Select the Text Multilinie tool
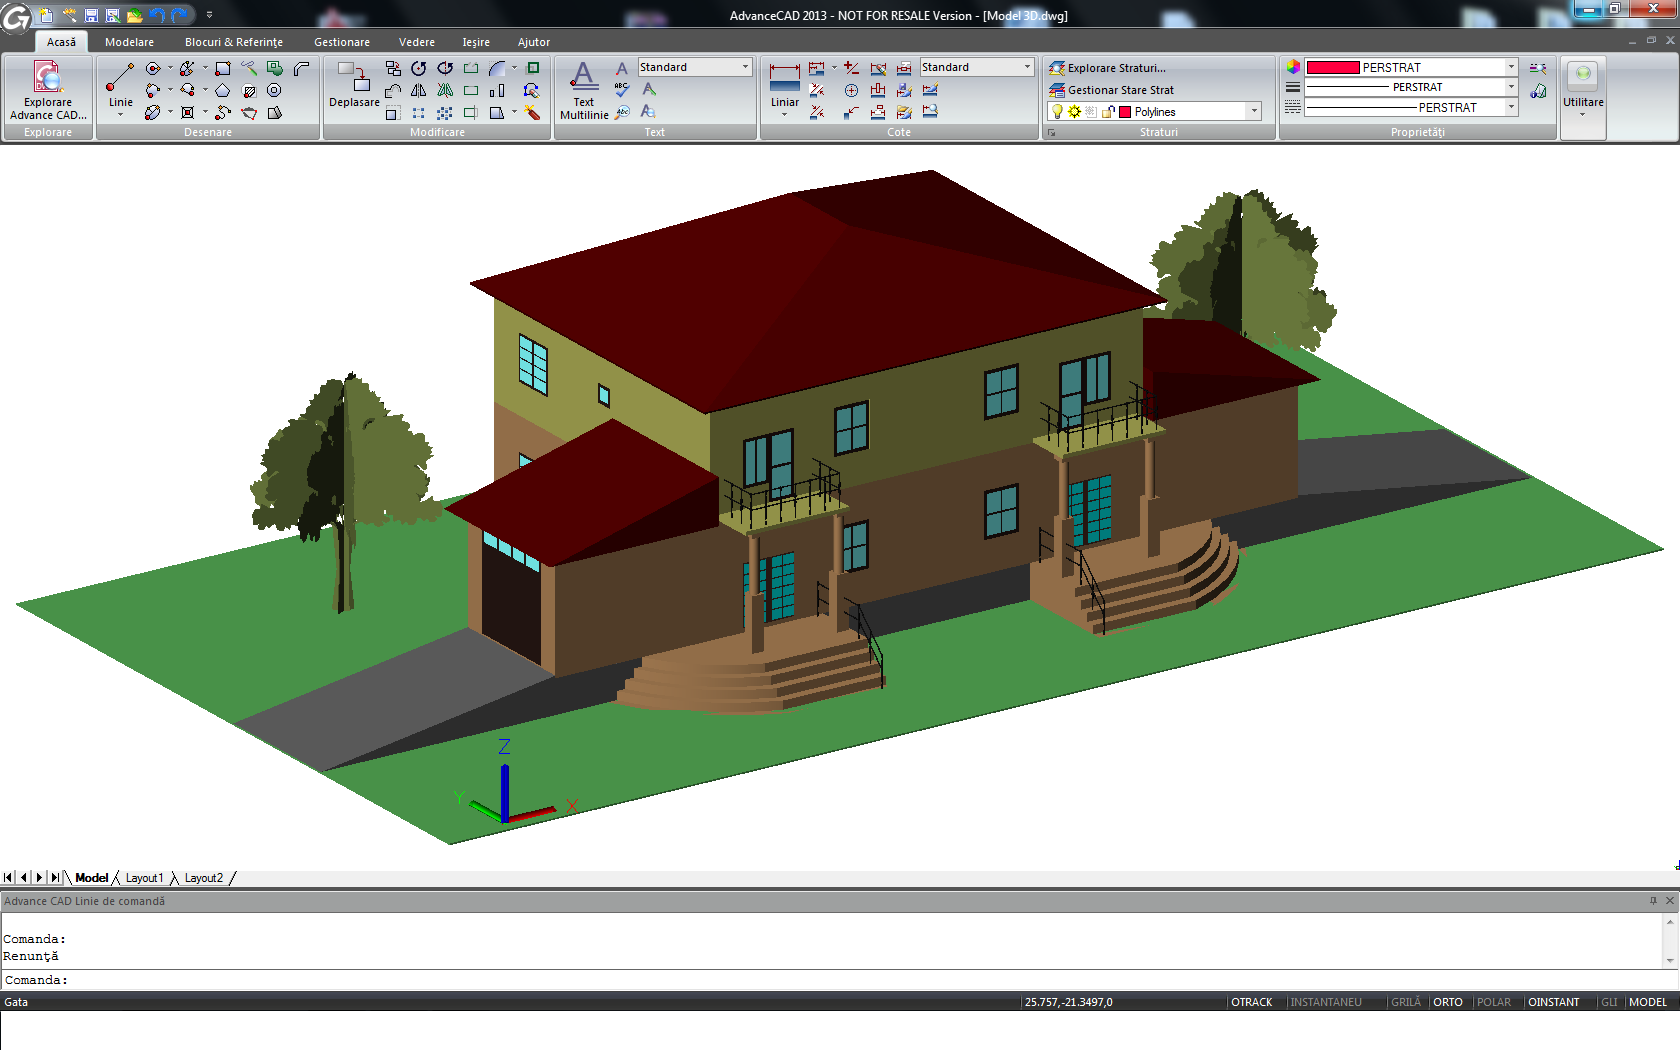The width and height of the screenshot is (1680, 1050). [x=584, y=90]
